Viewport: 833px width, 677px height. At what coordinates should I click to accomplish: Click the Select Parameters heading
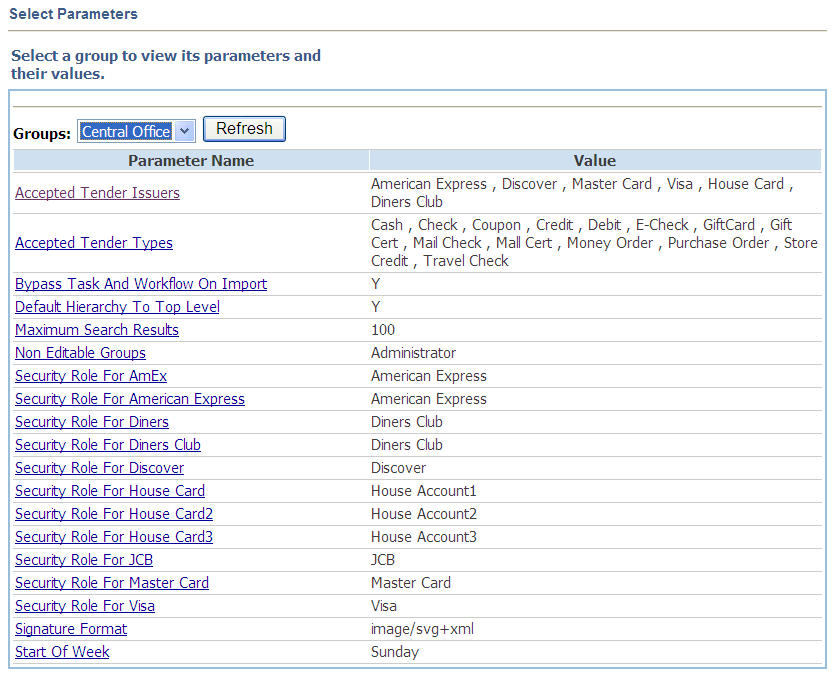(x=73, y=14)
